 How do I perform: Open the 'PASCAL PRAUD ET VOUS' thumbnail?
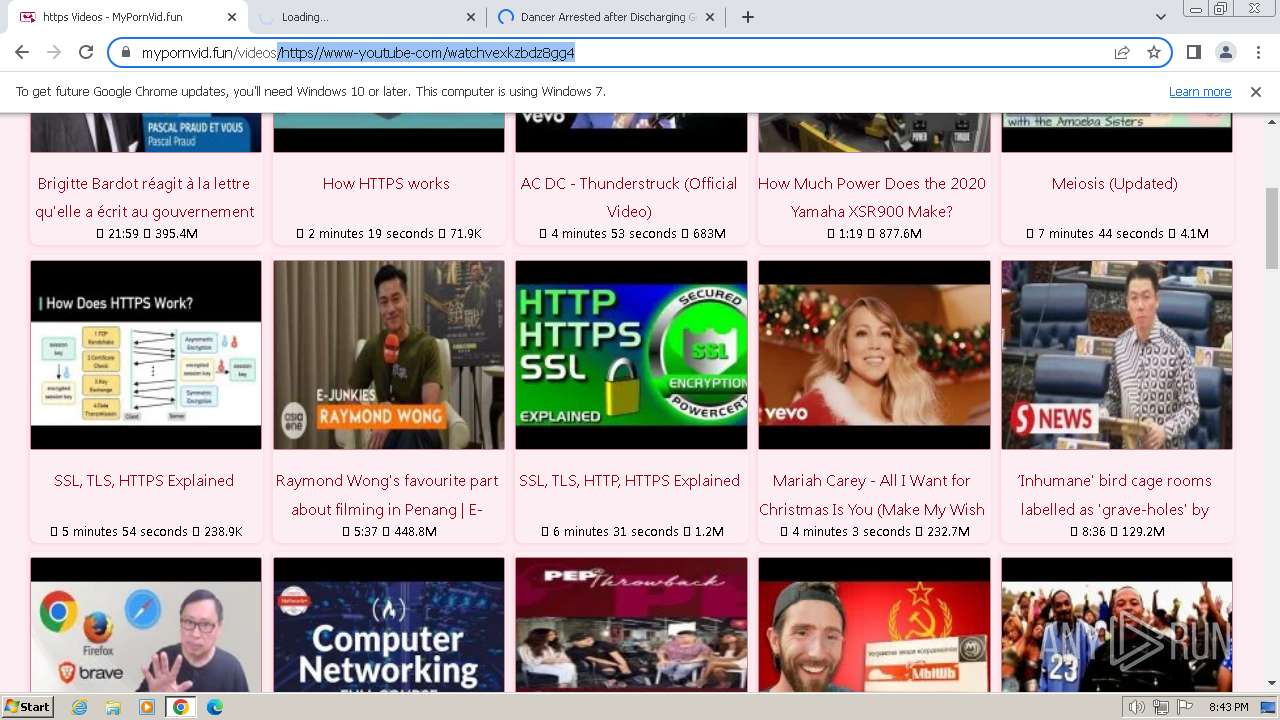146,133
